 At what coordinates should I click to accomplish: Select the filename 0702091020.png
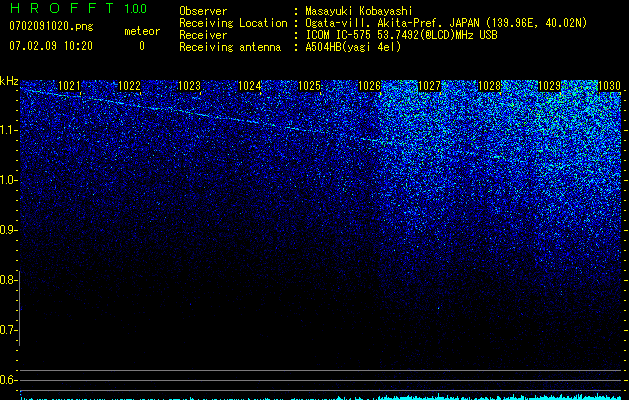(51, 26)
